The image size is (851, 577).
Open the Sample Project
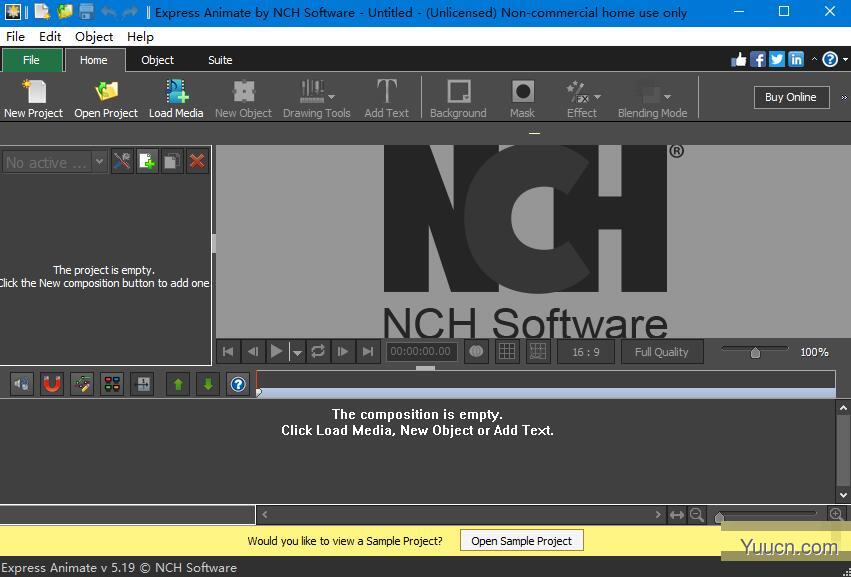[x=521, y=540]
